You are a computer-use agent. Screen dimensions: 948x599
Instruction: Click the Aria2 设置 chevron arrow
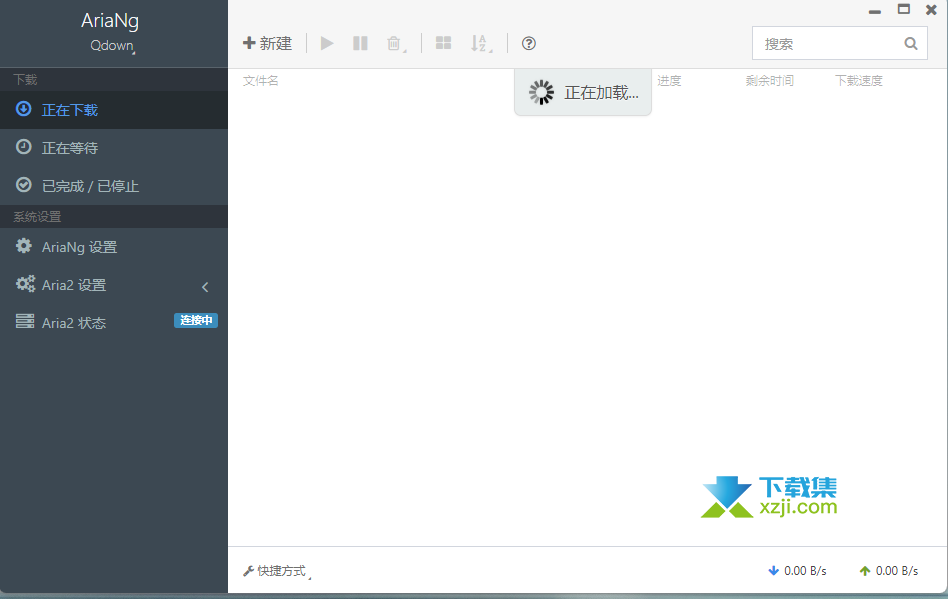coord(205,287)
